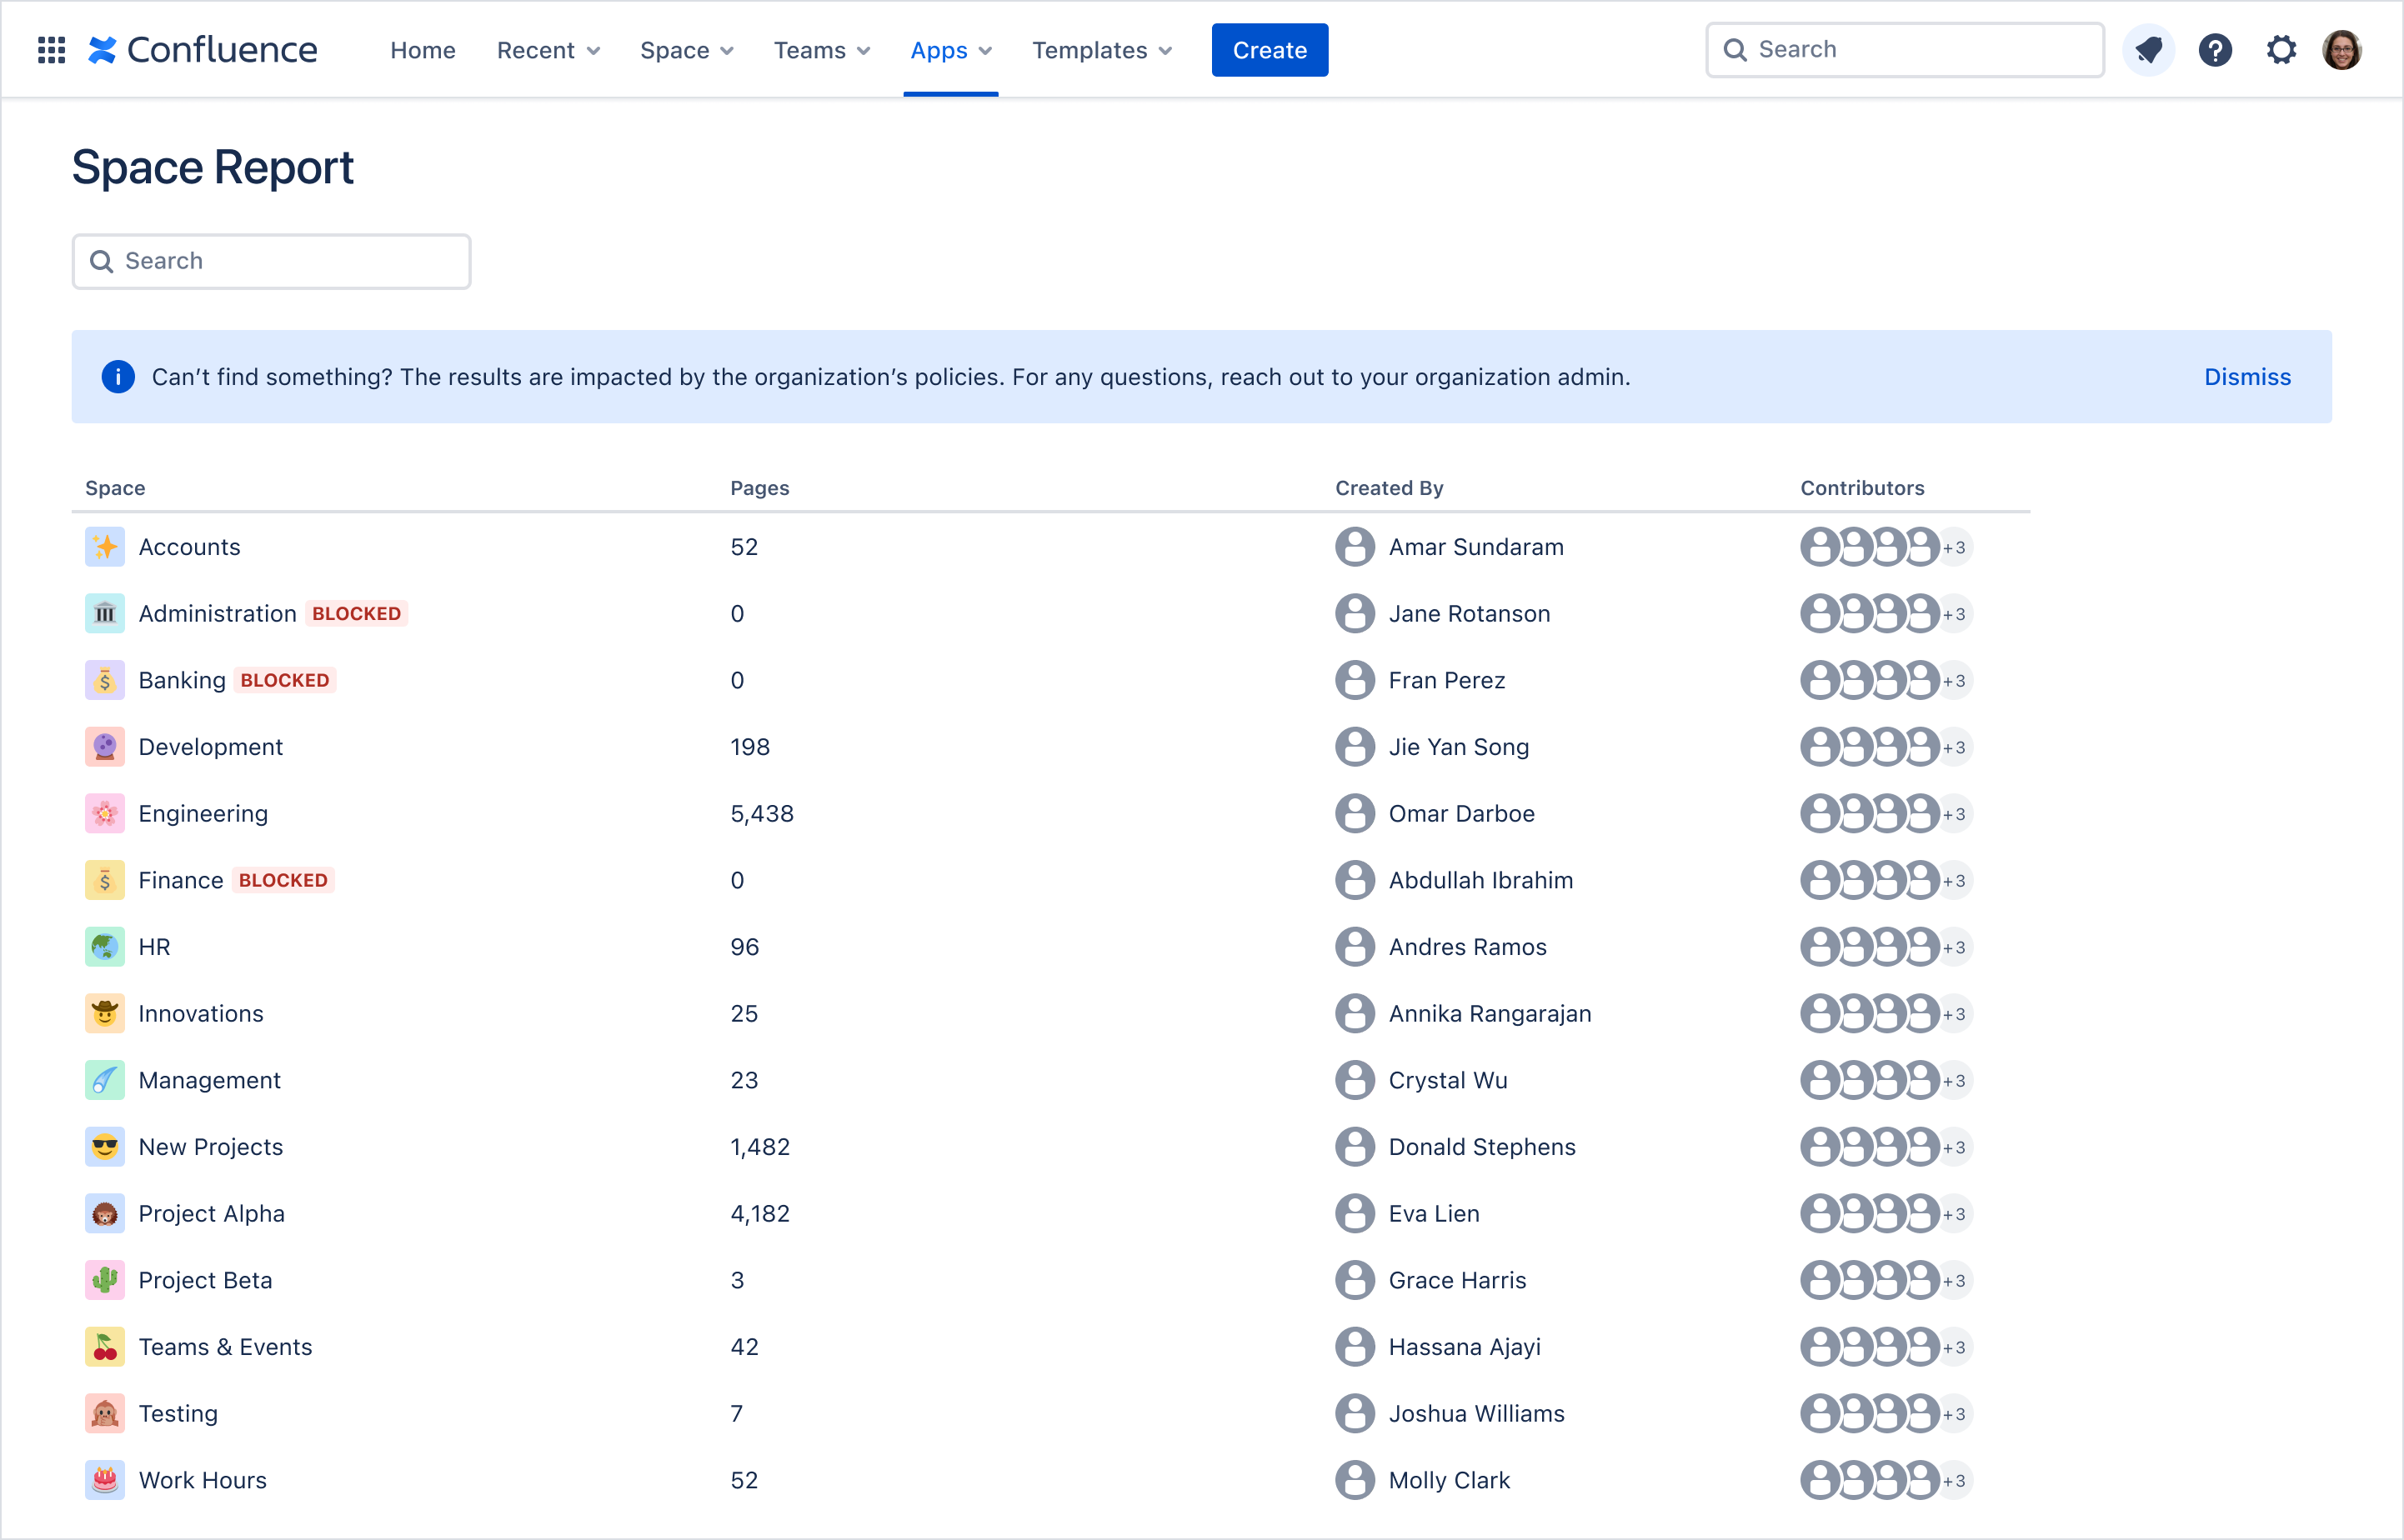This screenshot has width=2404, height=1540.
Task: Click the Confluence logo
Action: [x=203, y=50]
